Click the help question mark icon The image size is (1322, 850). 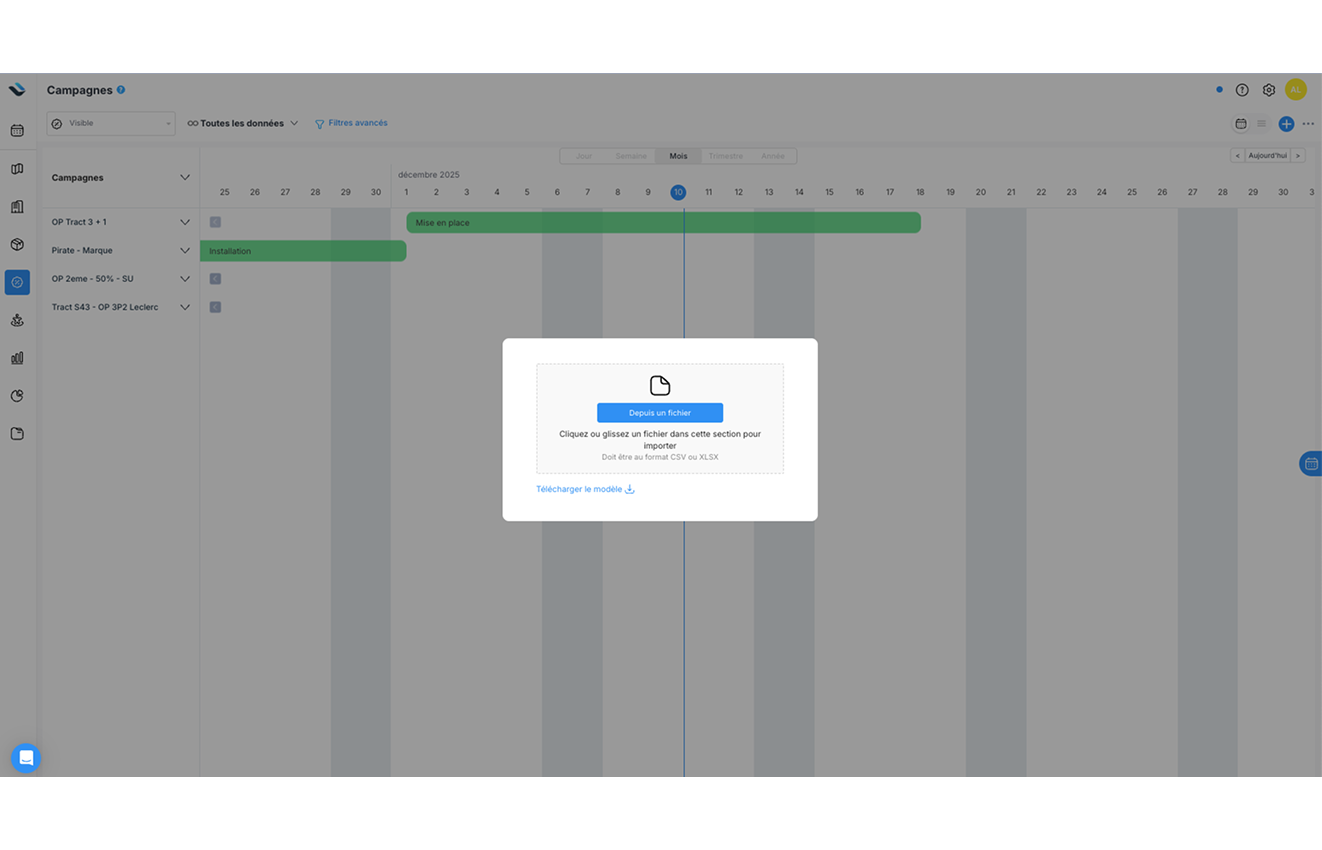pyautogui.click(x=1242, y=89)
